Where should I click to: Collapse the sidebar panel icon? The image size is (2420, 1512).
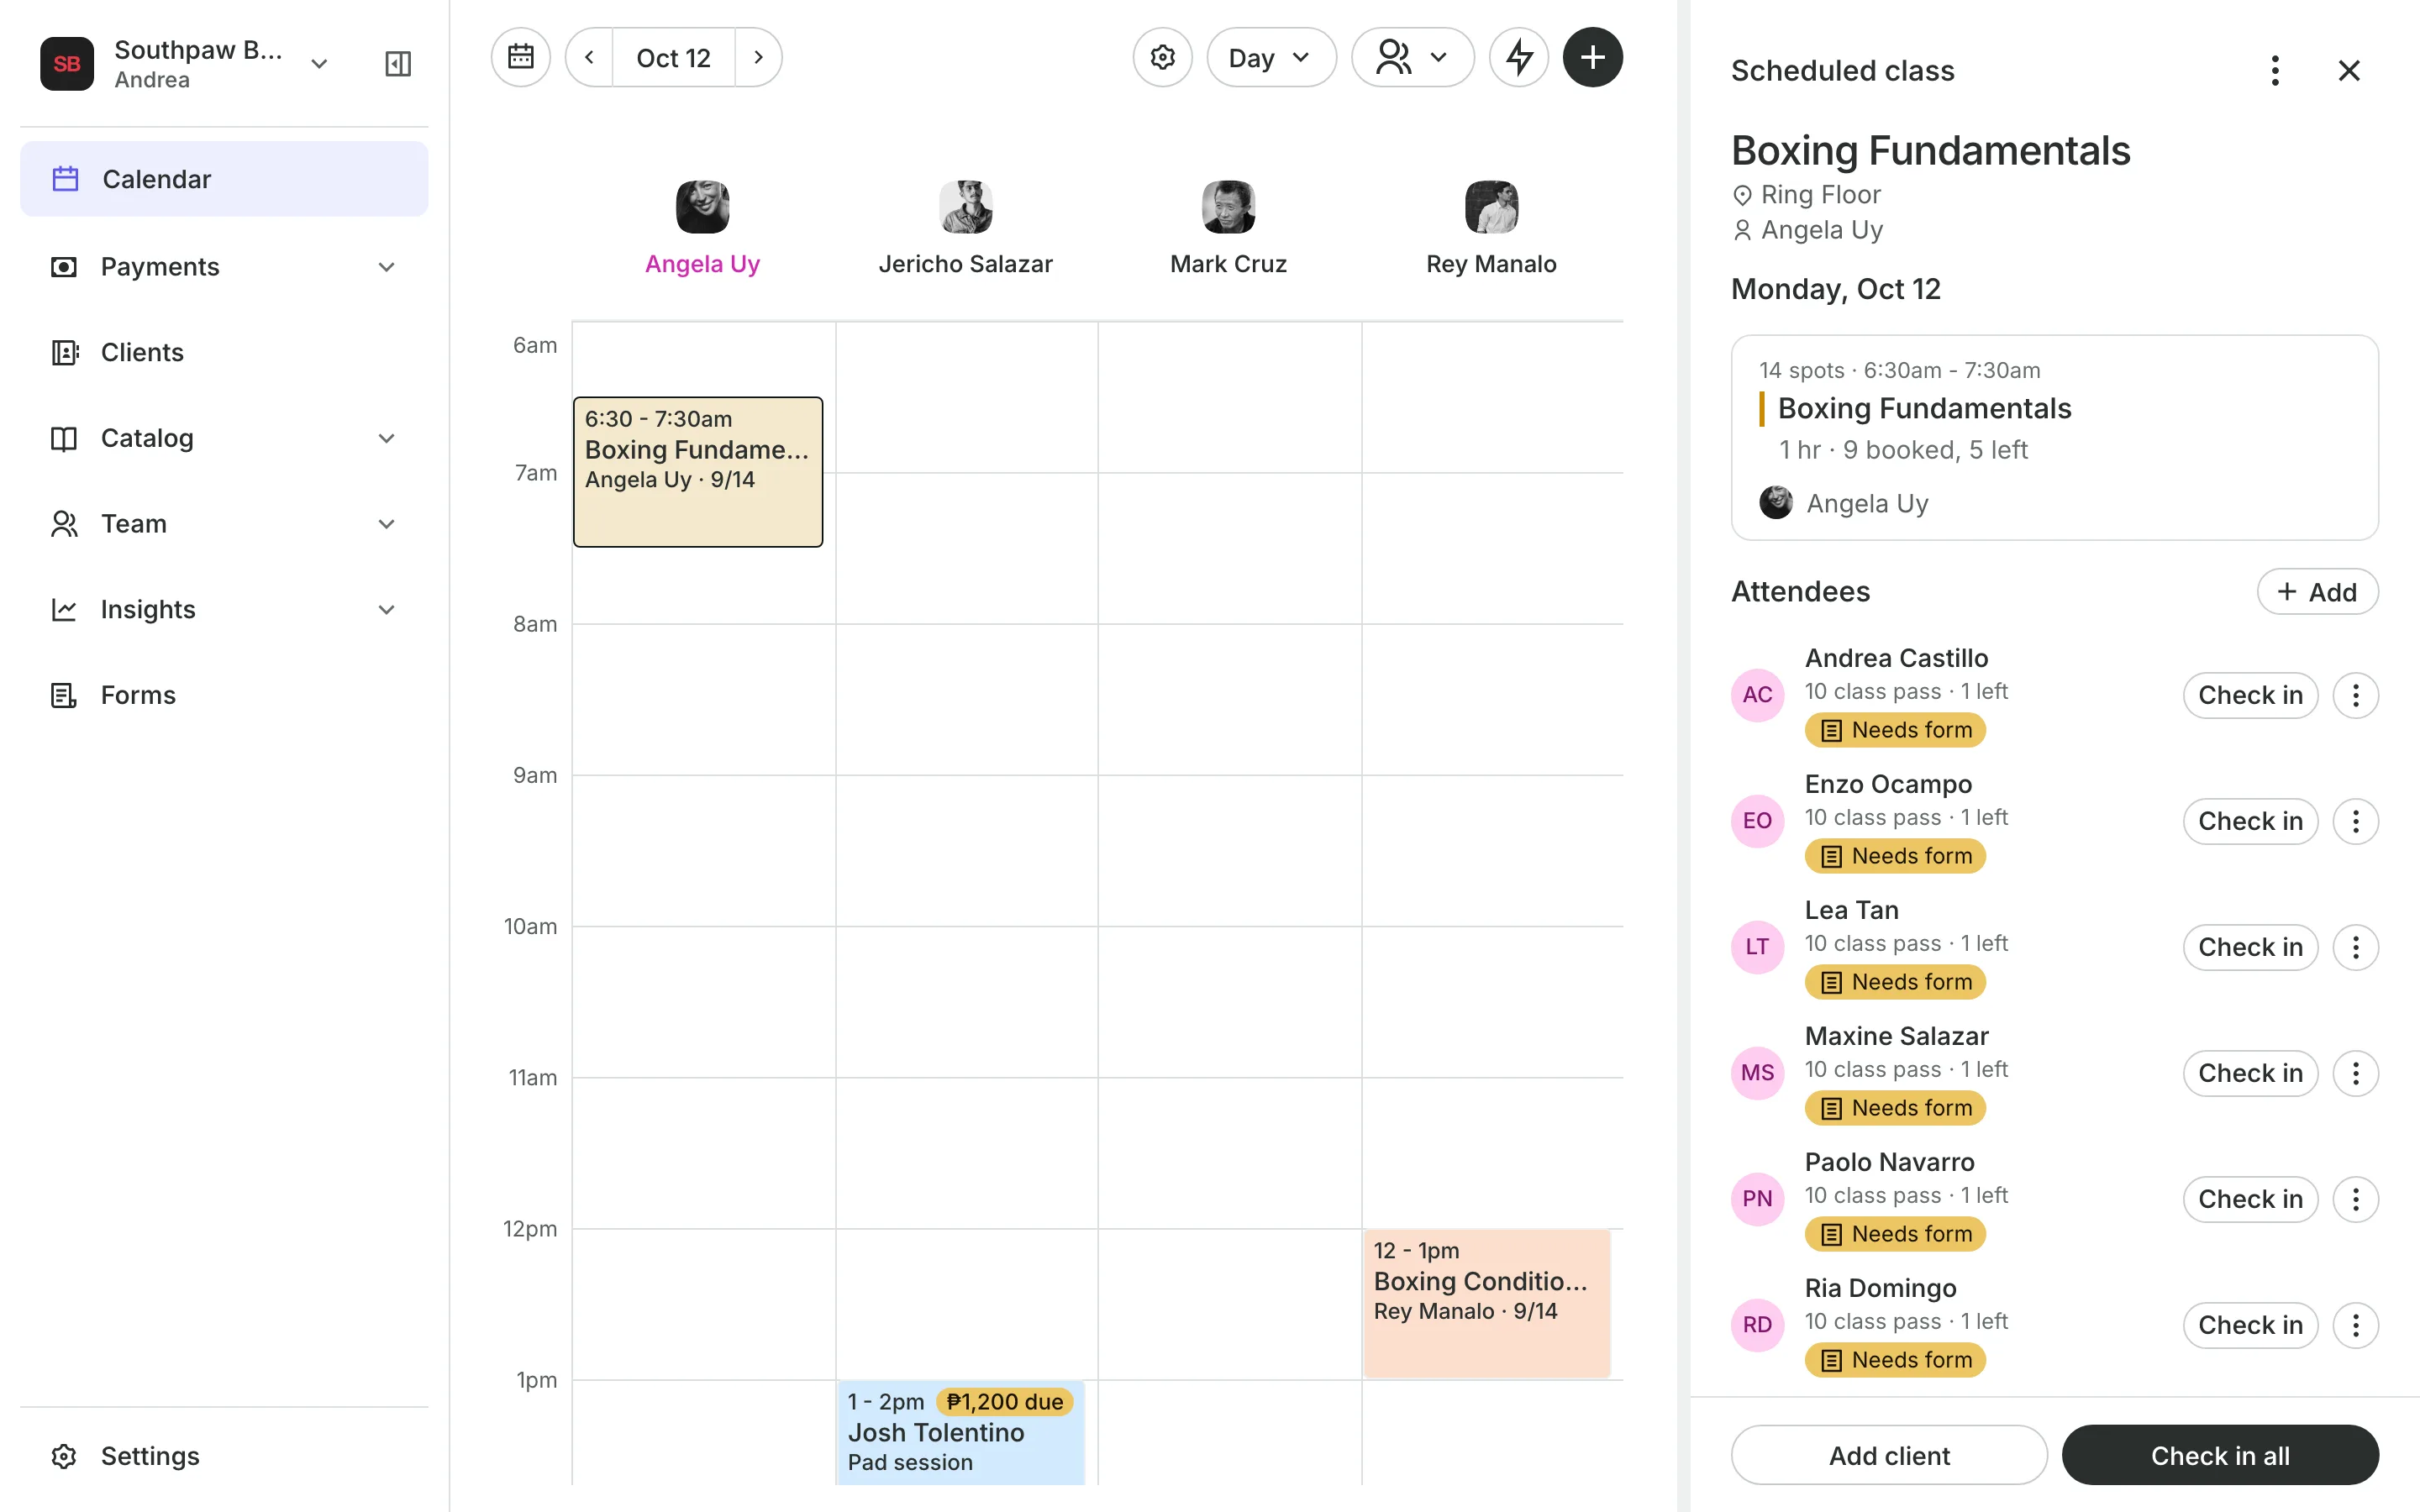click(398, 64)
